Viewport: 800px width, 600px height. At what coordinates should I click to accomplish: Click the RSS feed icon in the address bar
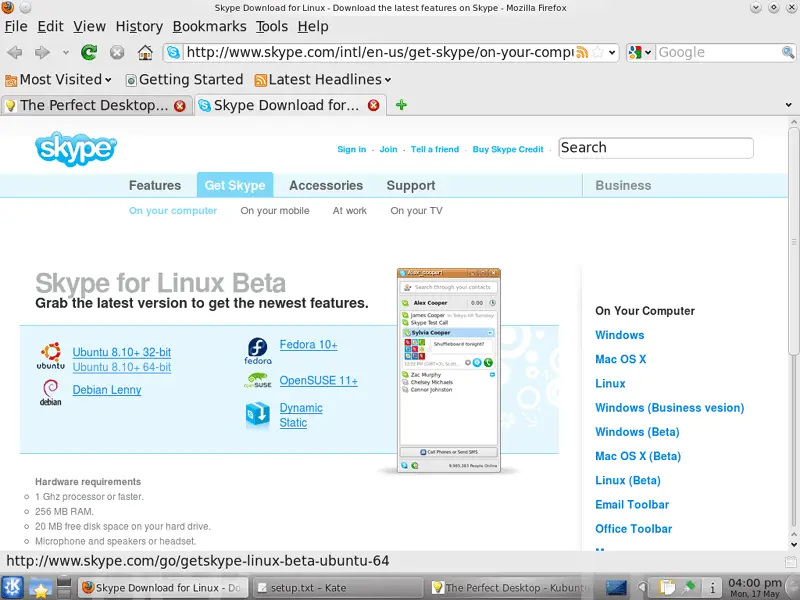(x=582, y=52)
